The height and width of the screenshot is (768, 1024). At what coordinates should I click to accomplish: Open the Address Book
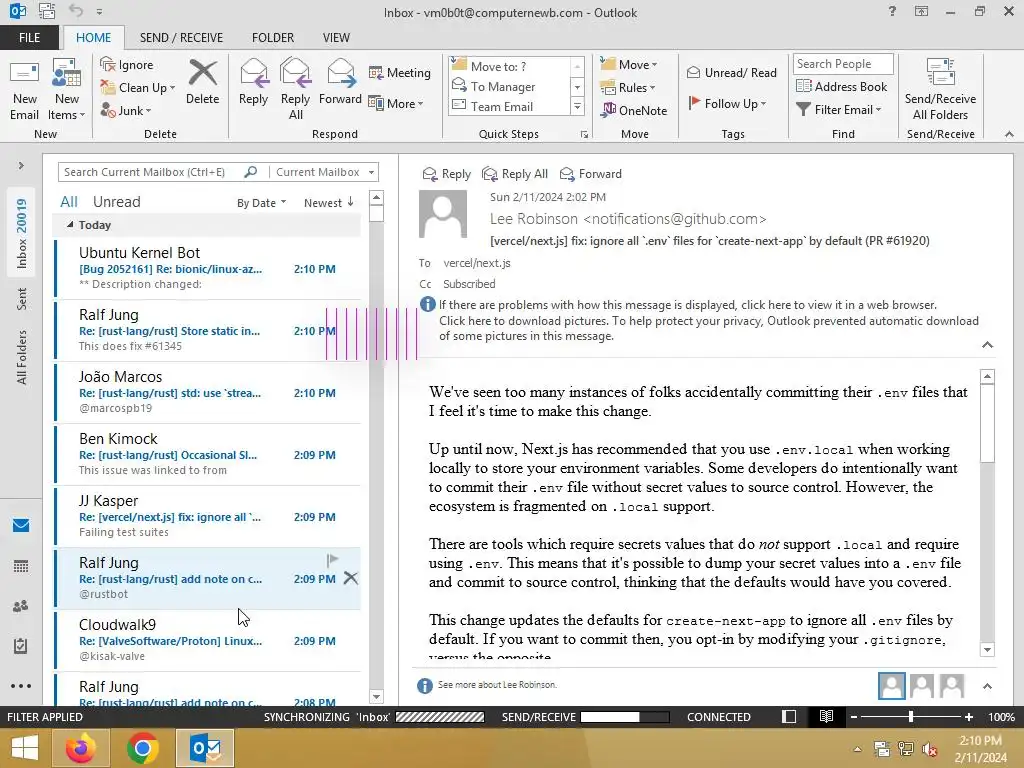coord(841,86)
